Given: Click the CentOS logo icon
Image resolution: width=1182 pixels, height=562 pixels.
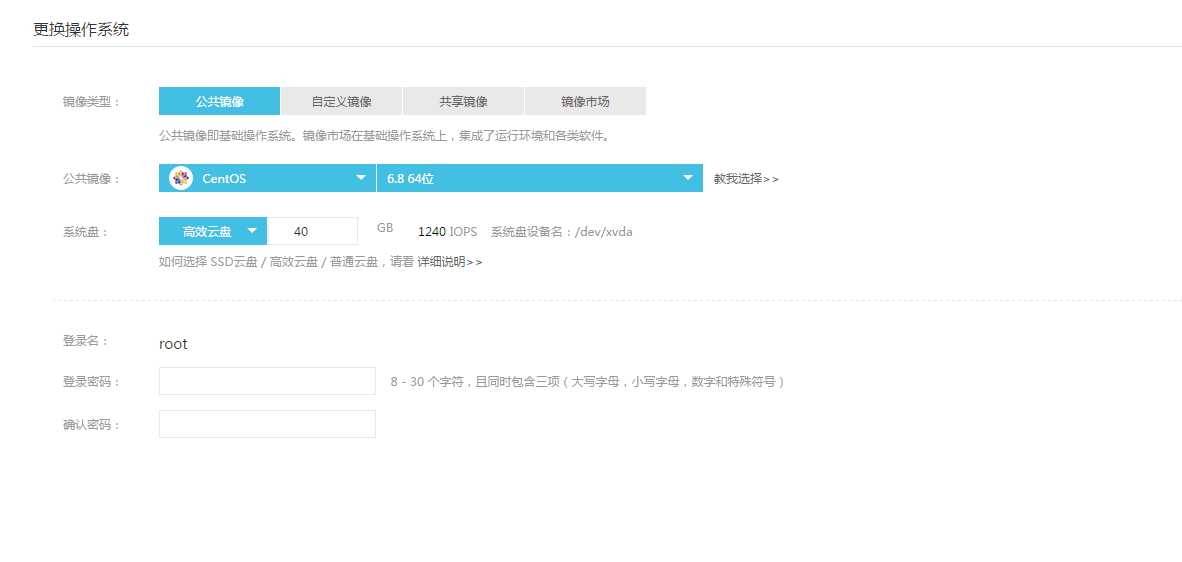Looking at the screenshot, I should (181, 179).
